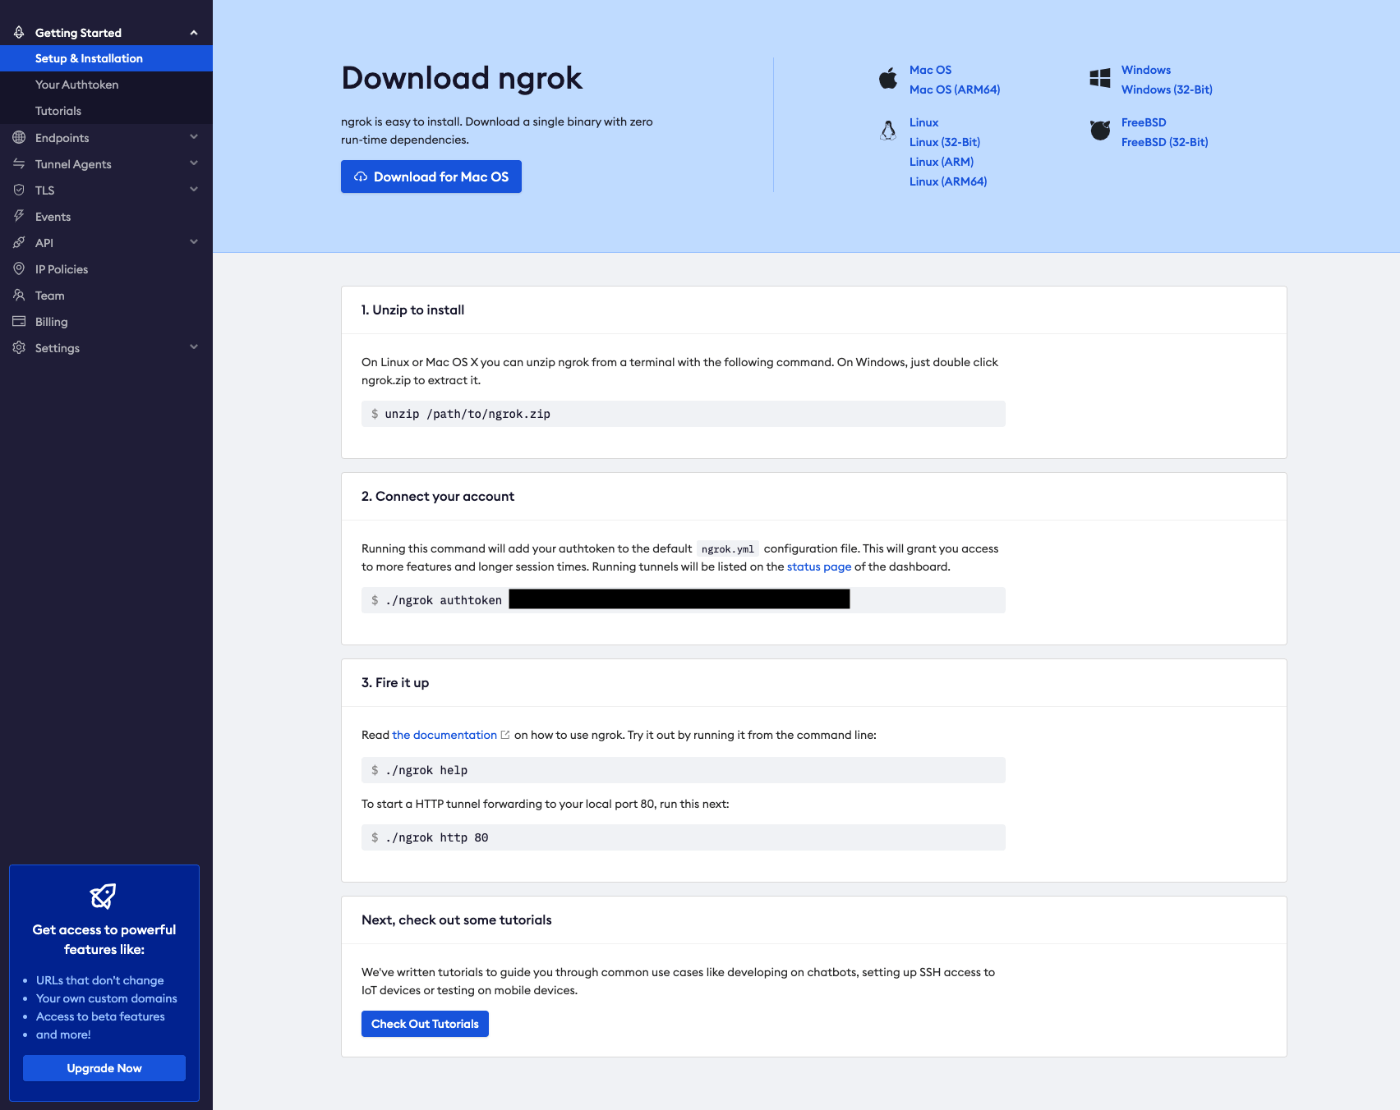The width and height of the screenshot is (1400, 1110).
Task: Download Linux (ARM64) build
Action: (948, 182)
